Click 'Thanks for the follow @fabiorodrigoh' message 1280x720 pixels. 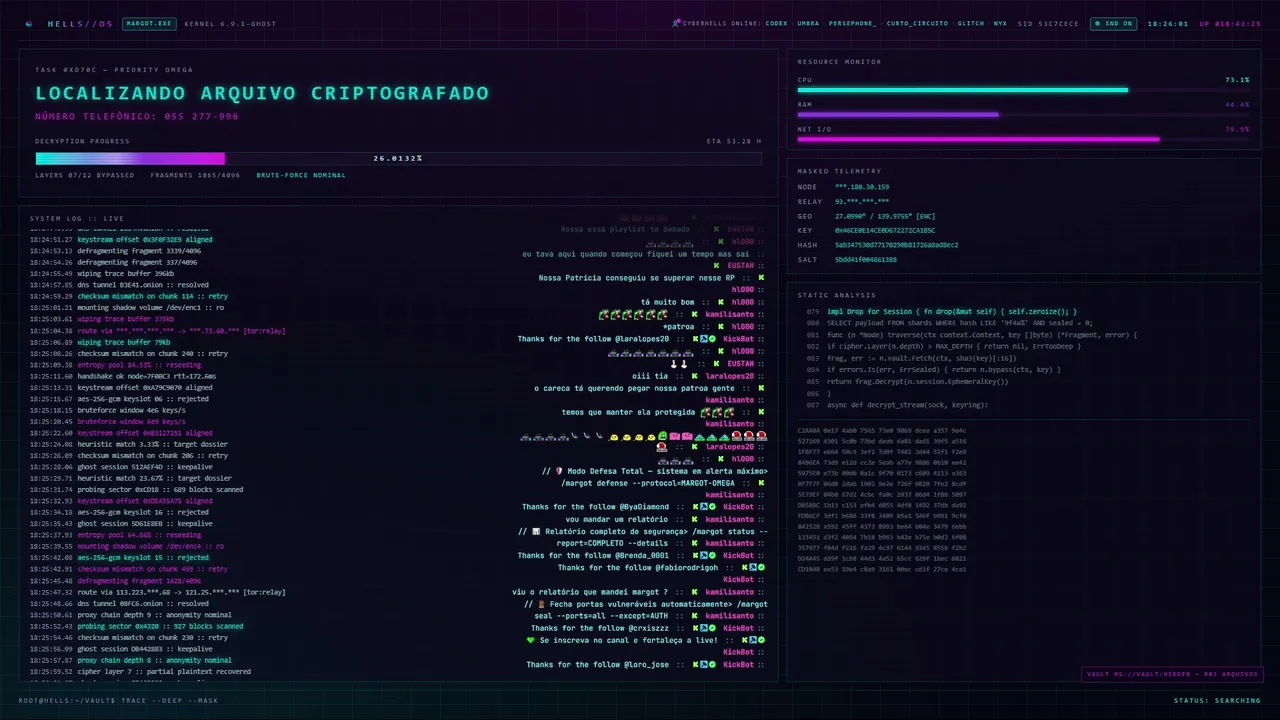tap(638, 567)
